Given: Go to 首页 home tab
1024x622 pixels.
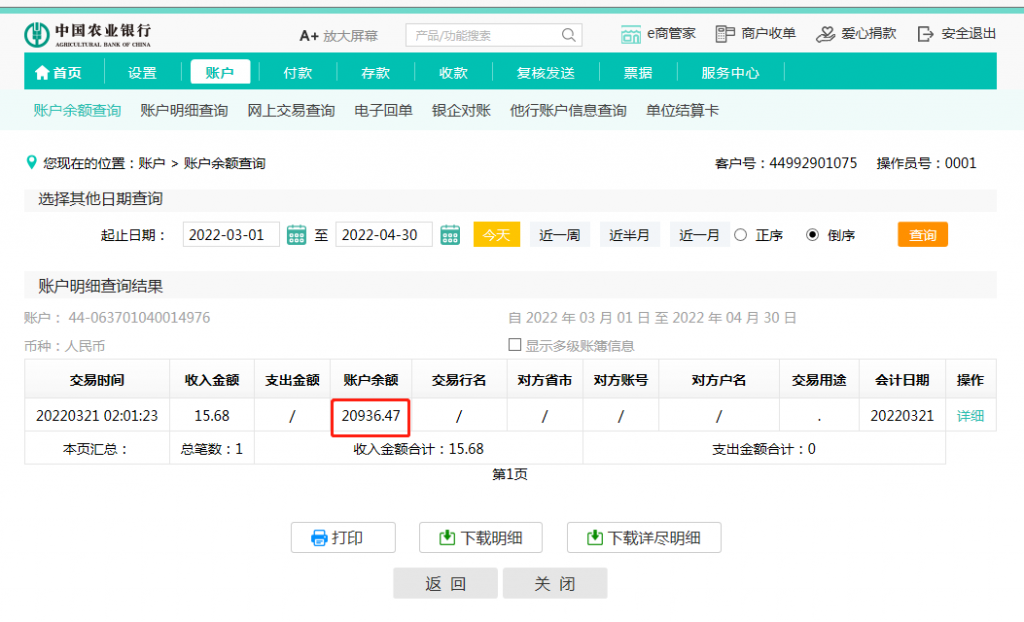Looking at the screenshot, I should (58, 73).
